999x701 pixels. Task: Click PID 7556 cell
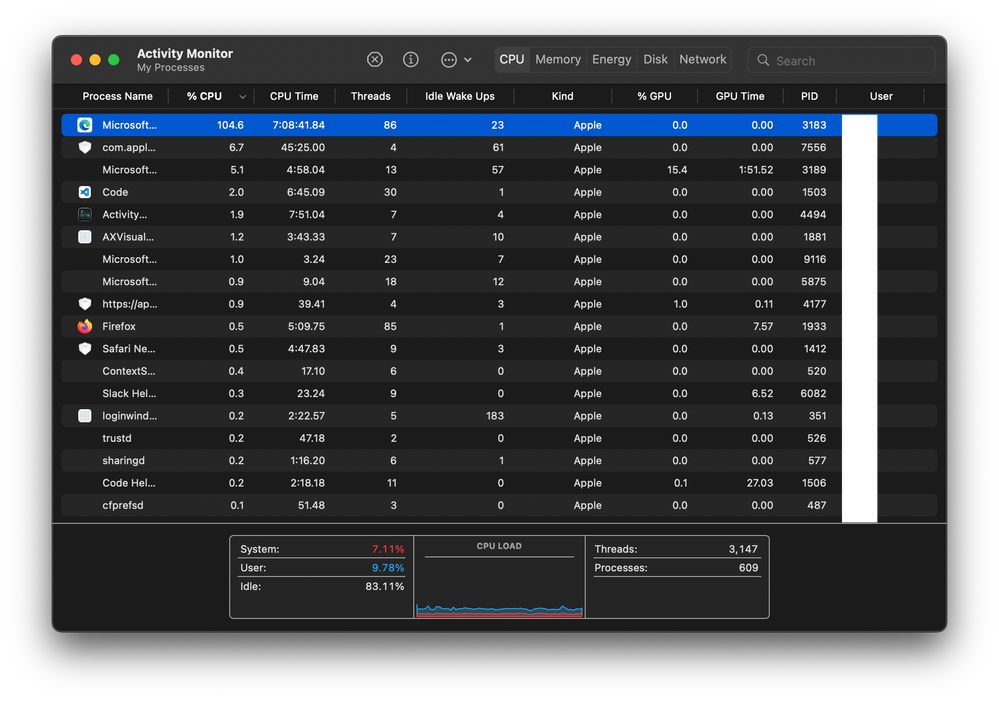(x=813, y=147)
